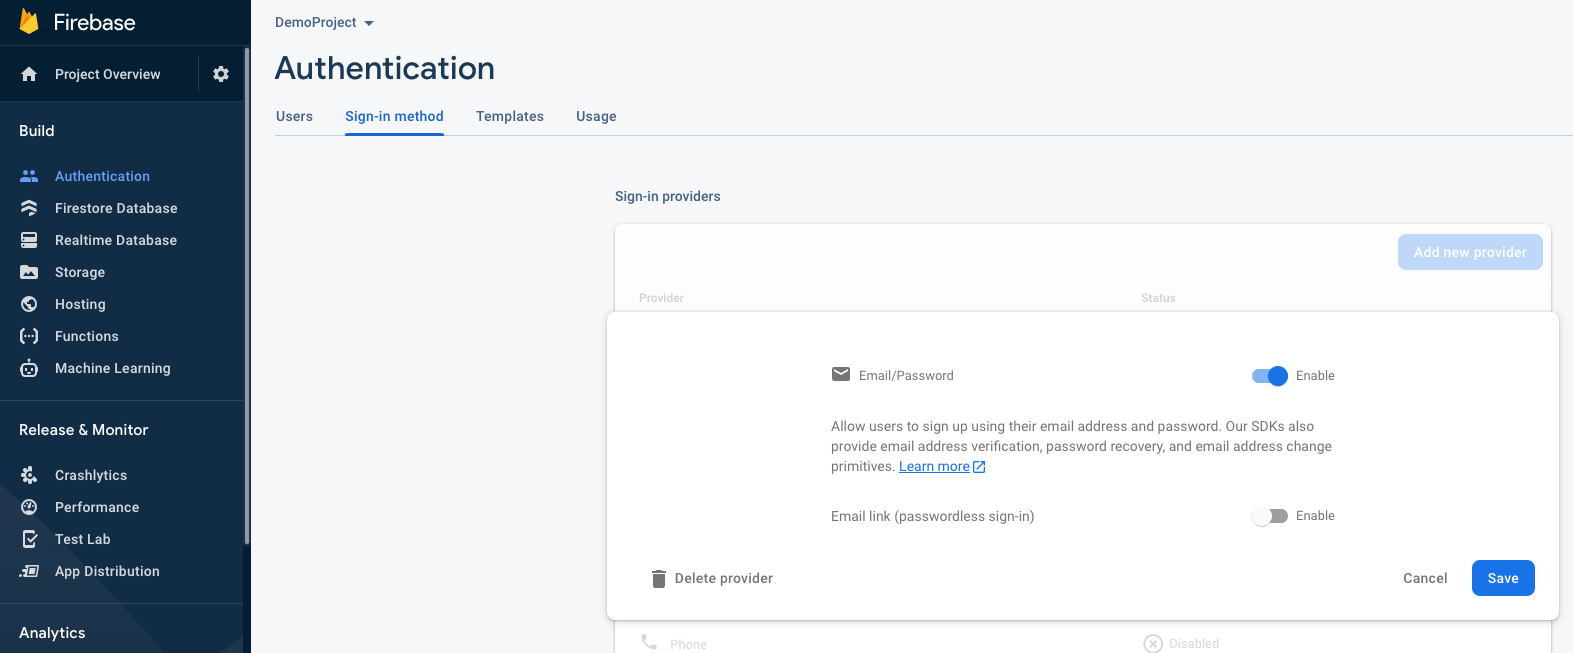The width and height of the screenshot is (1573, 653).
Task: Disable the Email/Password toggle
Action: pos(1270,376)
